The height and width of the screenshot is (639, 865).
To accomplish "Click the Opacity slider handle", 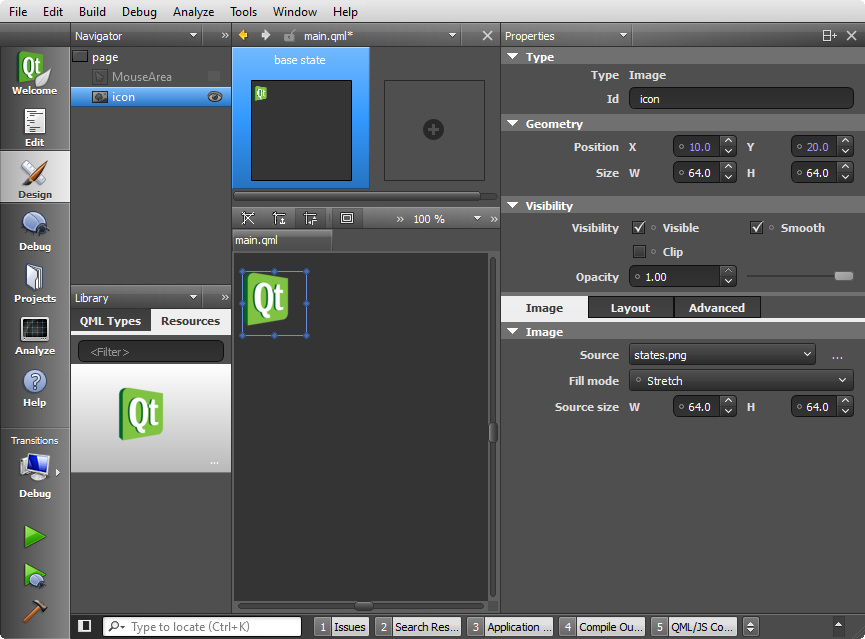I will [843, 276].
